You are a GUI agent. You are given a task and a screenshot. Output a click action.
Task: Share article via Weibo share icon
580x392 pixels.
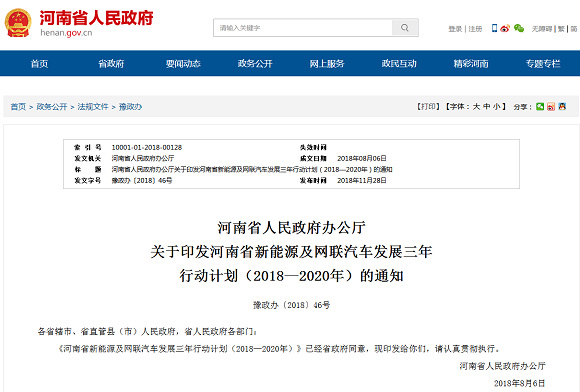point(551,107)
